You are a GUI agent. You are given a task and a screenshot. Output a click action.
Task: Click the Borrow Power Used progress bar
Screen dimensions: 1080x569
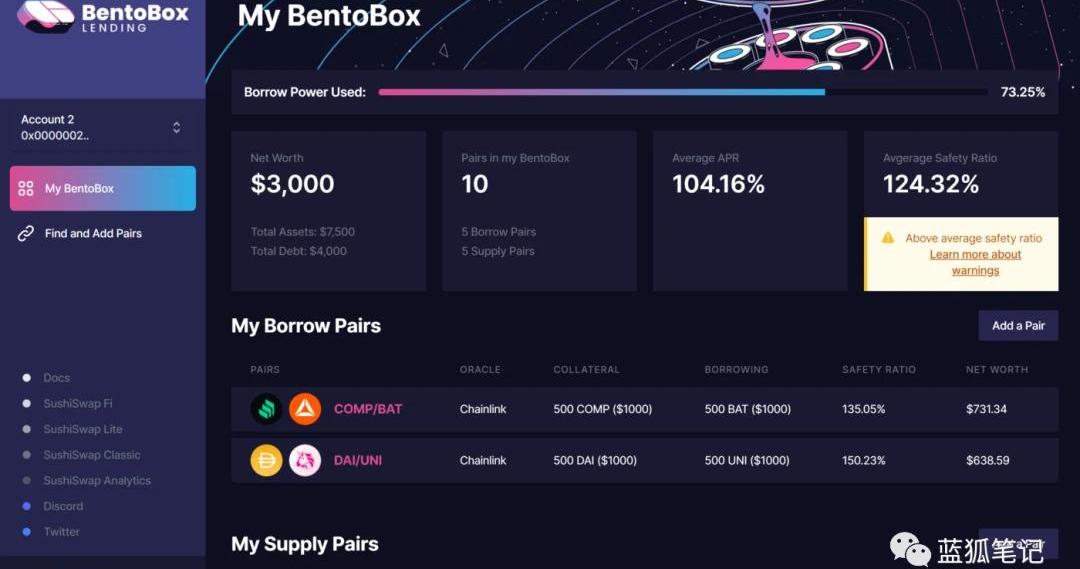click(682, 92)
